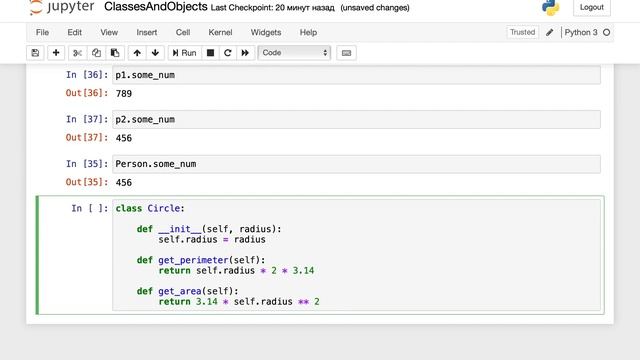Screen dimensions: 640x360
Task: Copy selected cells icon
Action: (96, 53)
